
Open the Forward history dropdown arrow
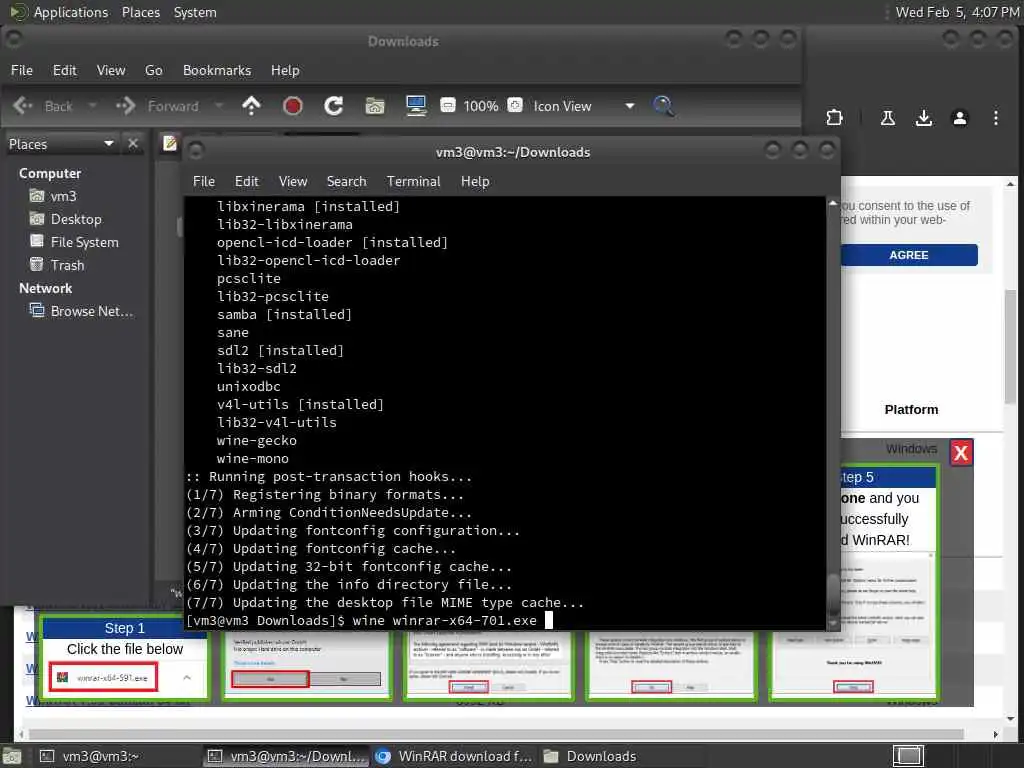(219, 106)
